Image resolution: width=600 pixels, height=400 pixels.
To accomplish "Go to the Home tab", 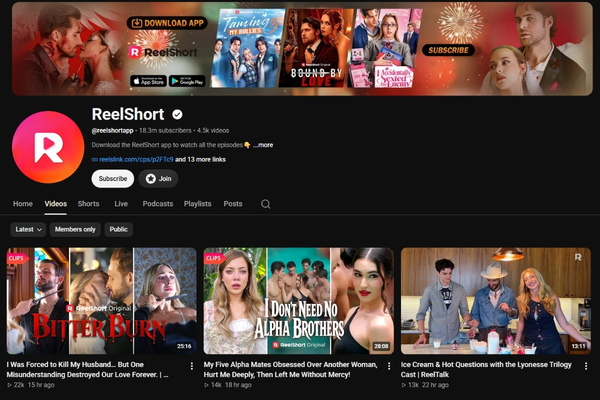I will point(23,204).
